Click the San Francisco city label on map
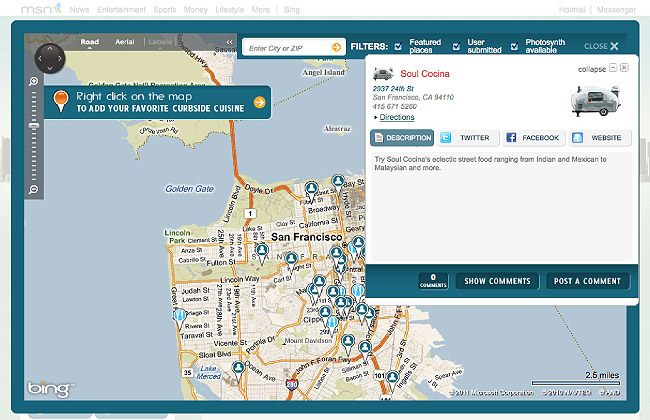 (307, 237)
